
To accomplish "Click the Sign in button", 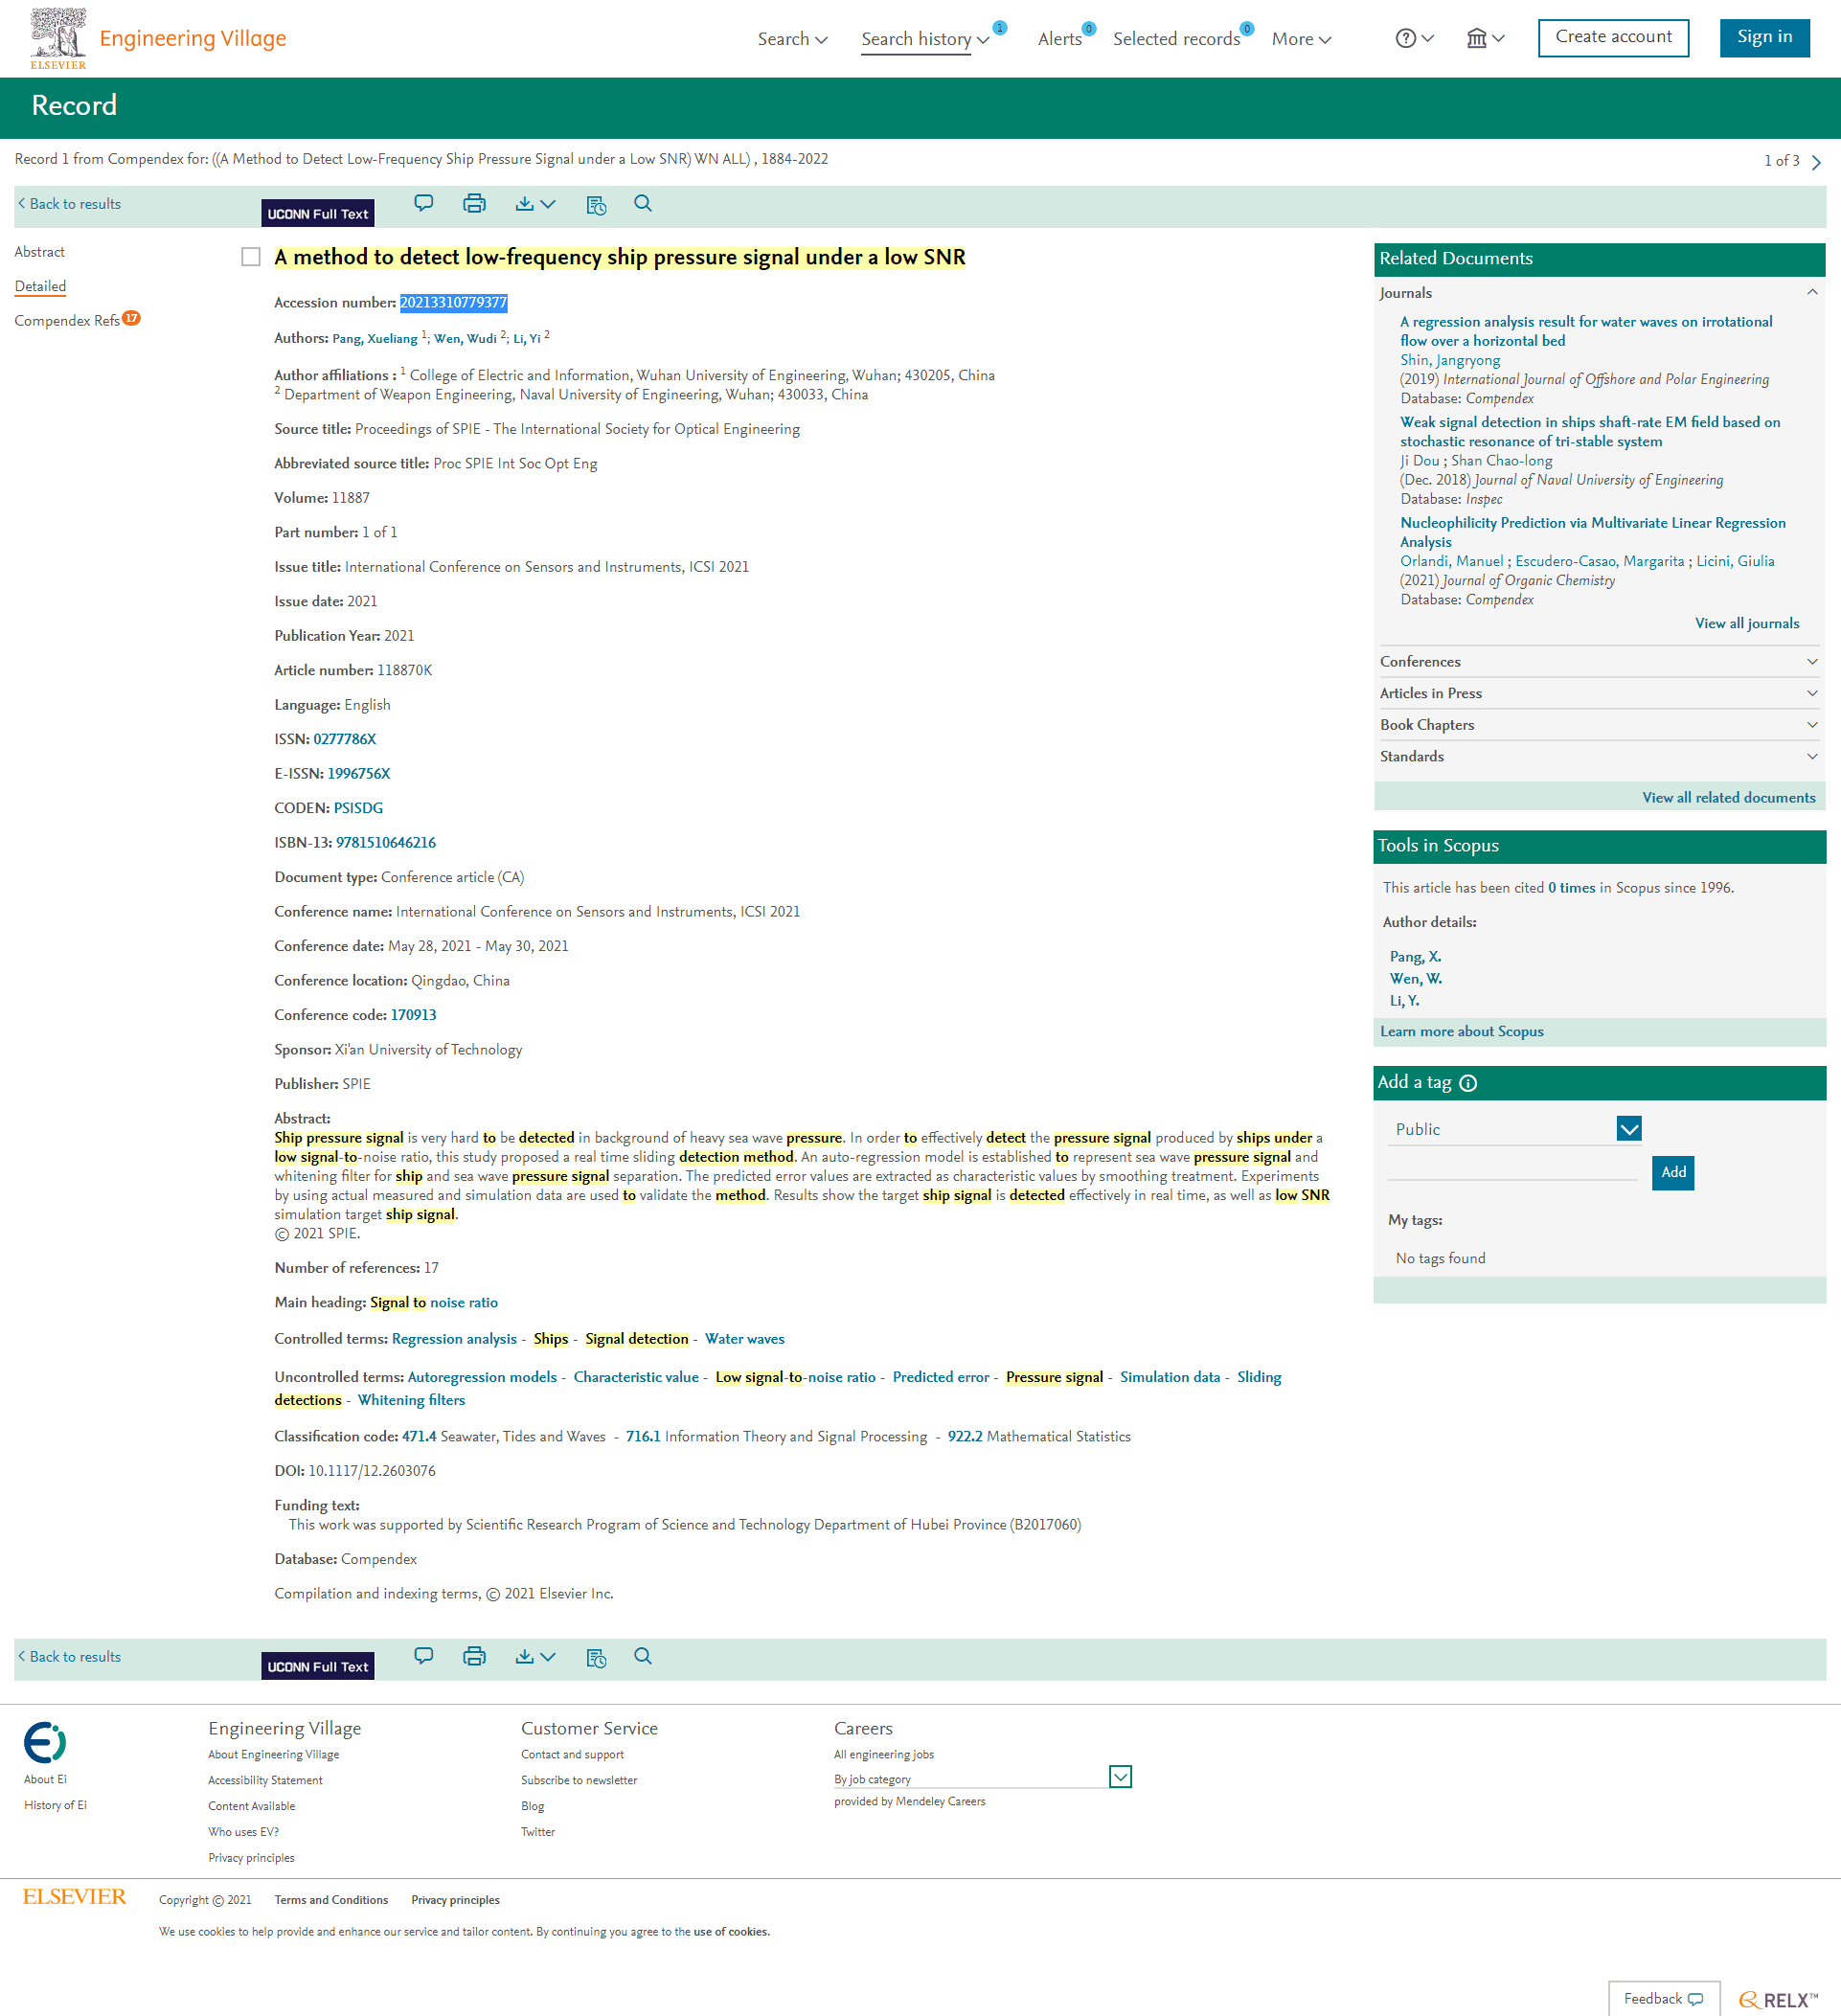I will tap(1764, 37).
